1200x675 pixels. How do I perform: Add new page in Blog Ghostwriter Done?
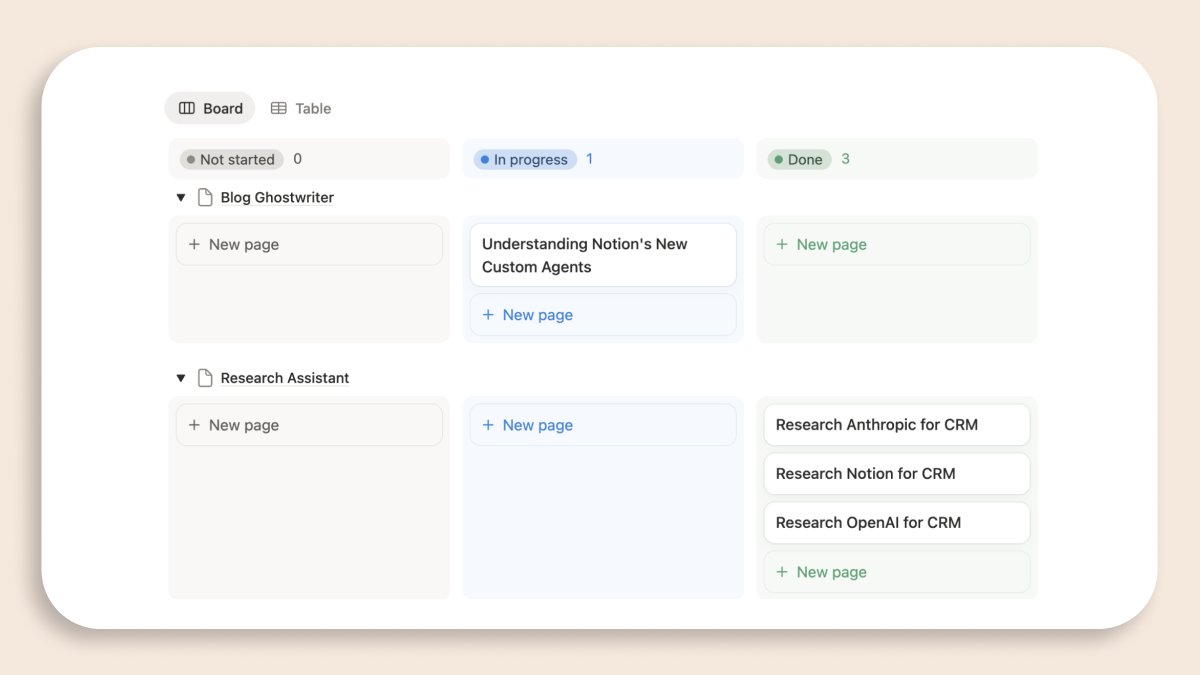897,244
